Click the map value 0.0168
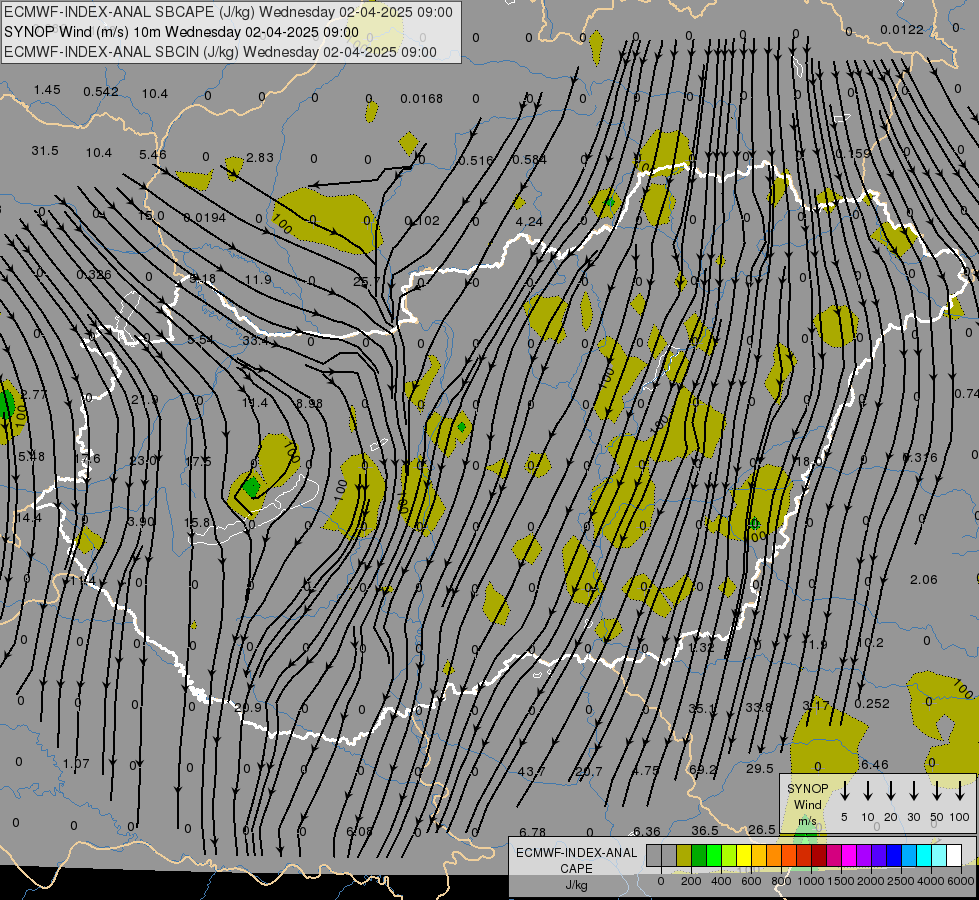 [421, 99]
